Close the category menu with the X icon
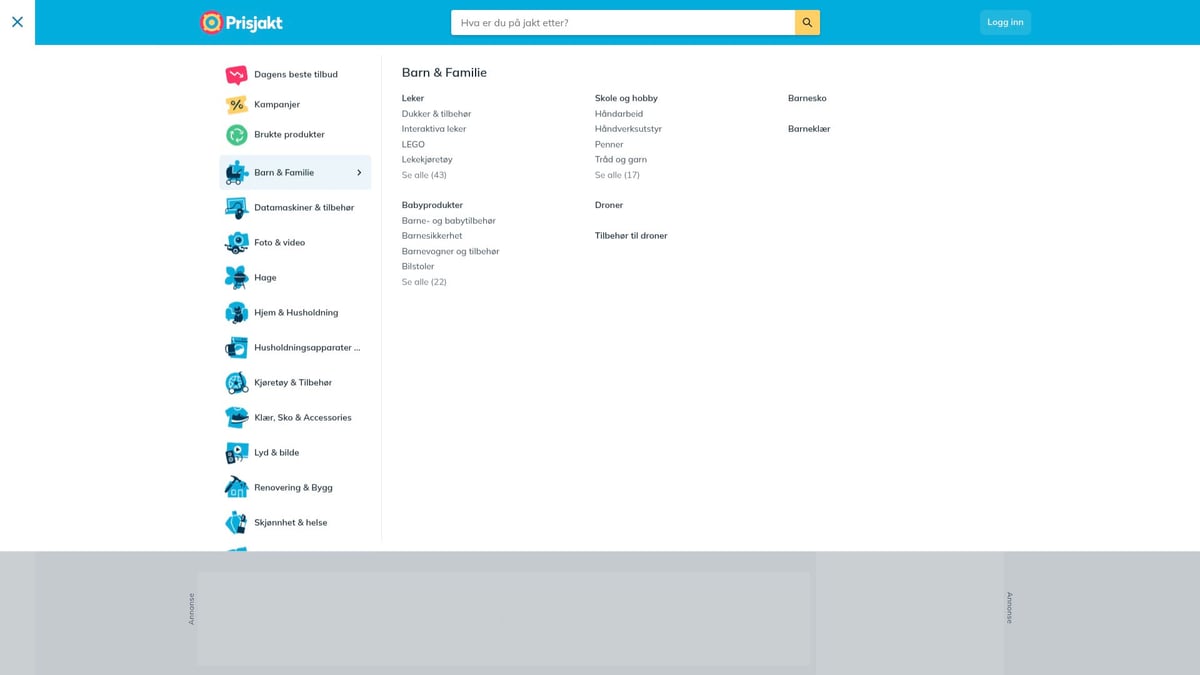The image size is (1200, 675). coord(17,21)
